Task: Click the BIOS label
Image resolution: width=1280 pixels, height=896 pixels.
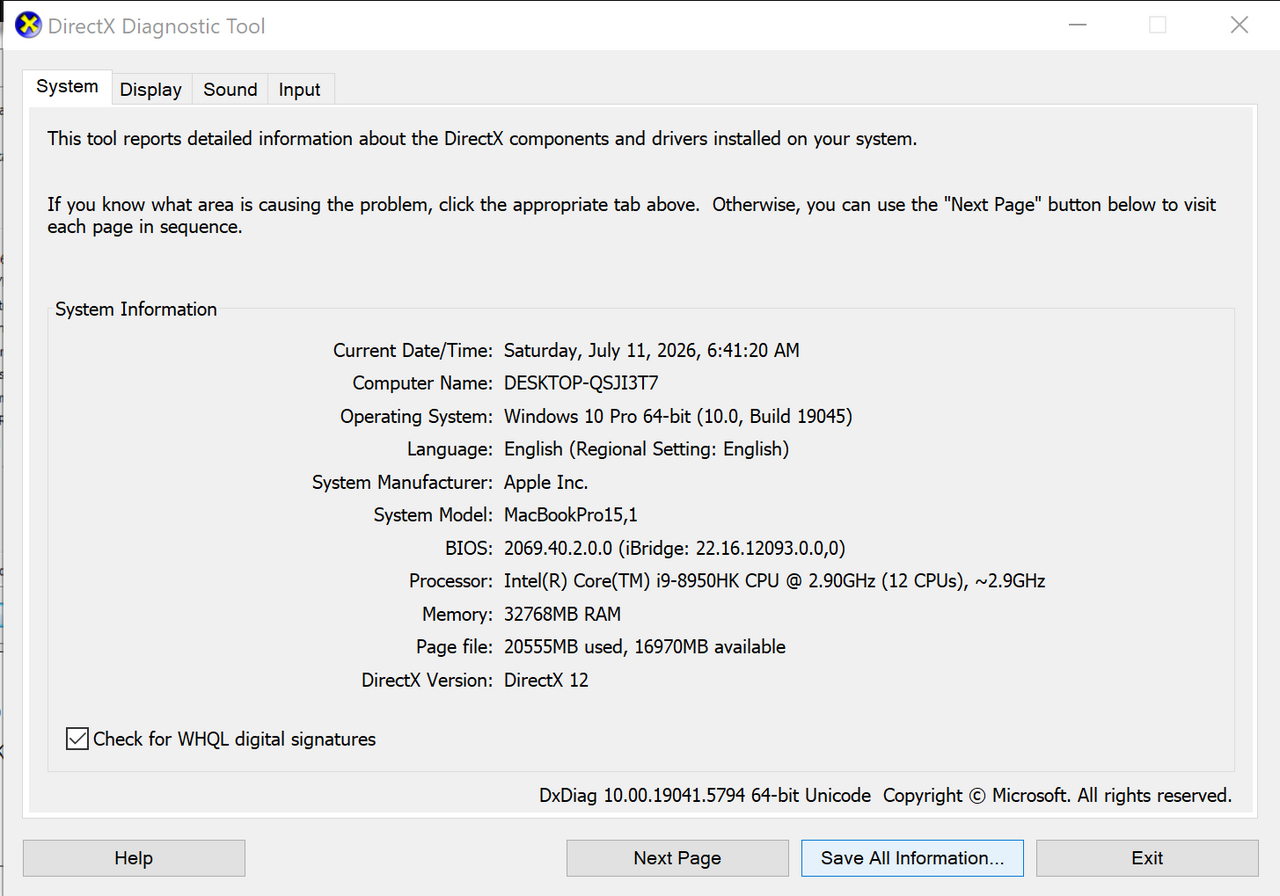Action: pos(469,548)
